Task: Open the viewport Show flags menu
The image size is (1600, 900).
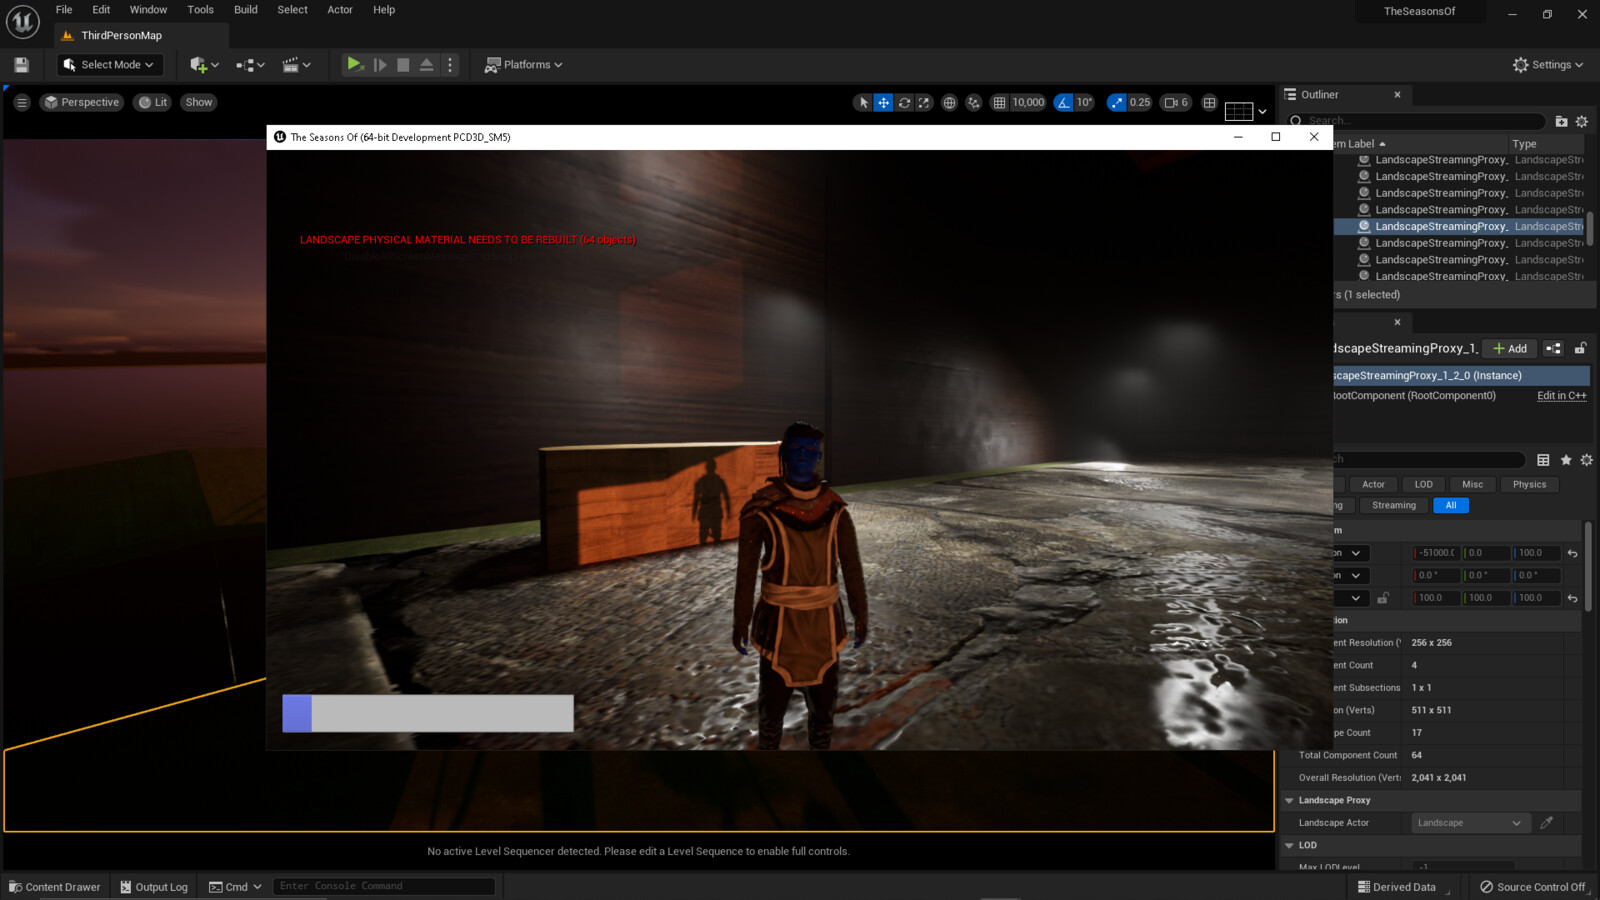Action: (199, 102)
